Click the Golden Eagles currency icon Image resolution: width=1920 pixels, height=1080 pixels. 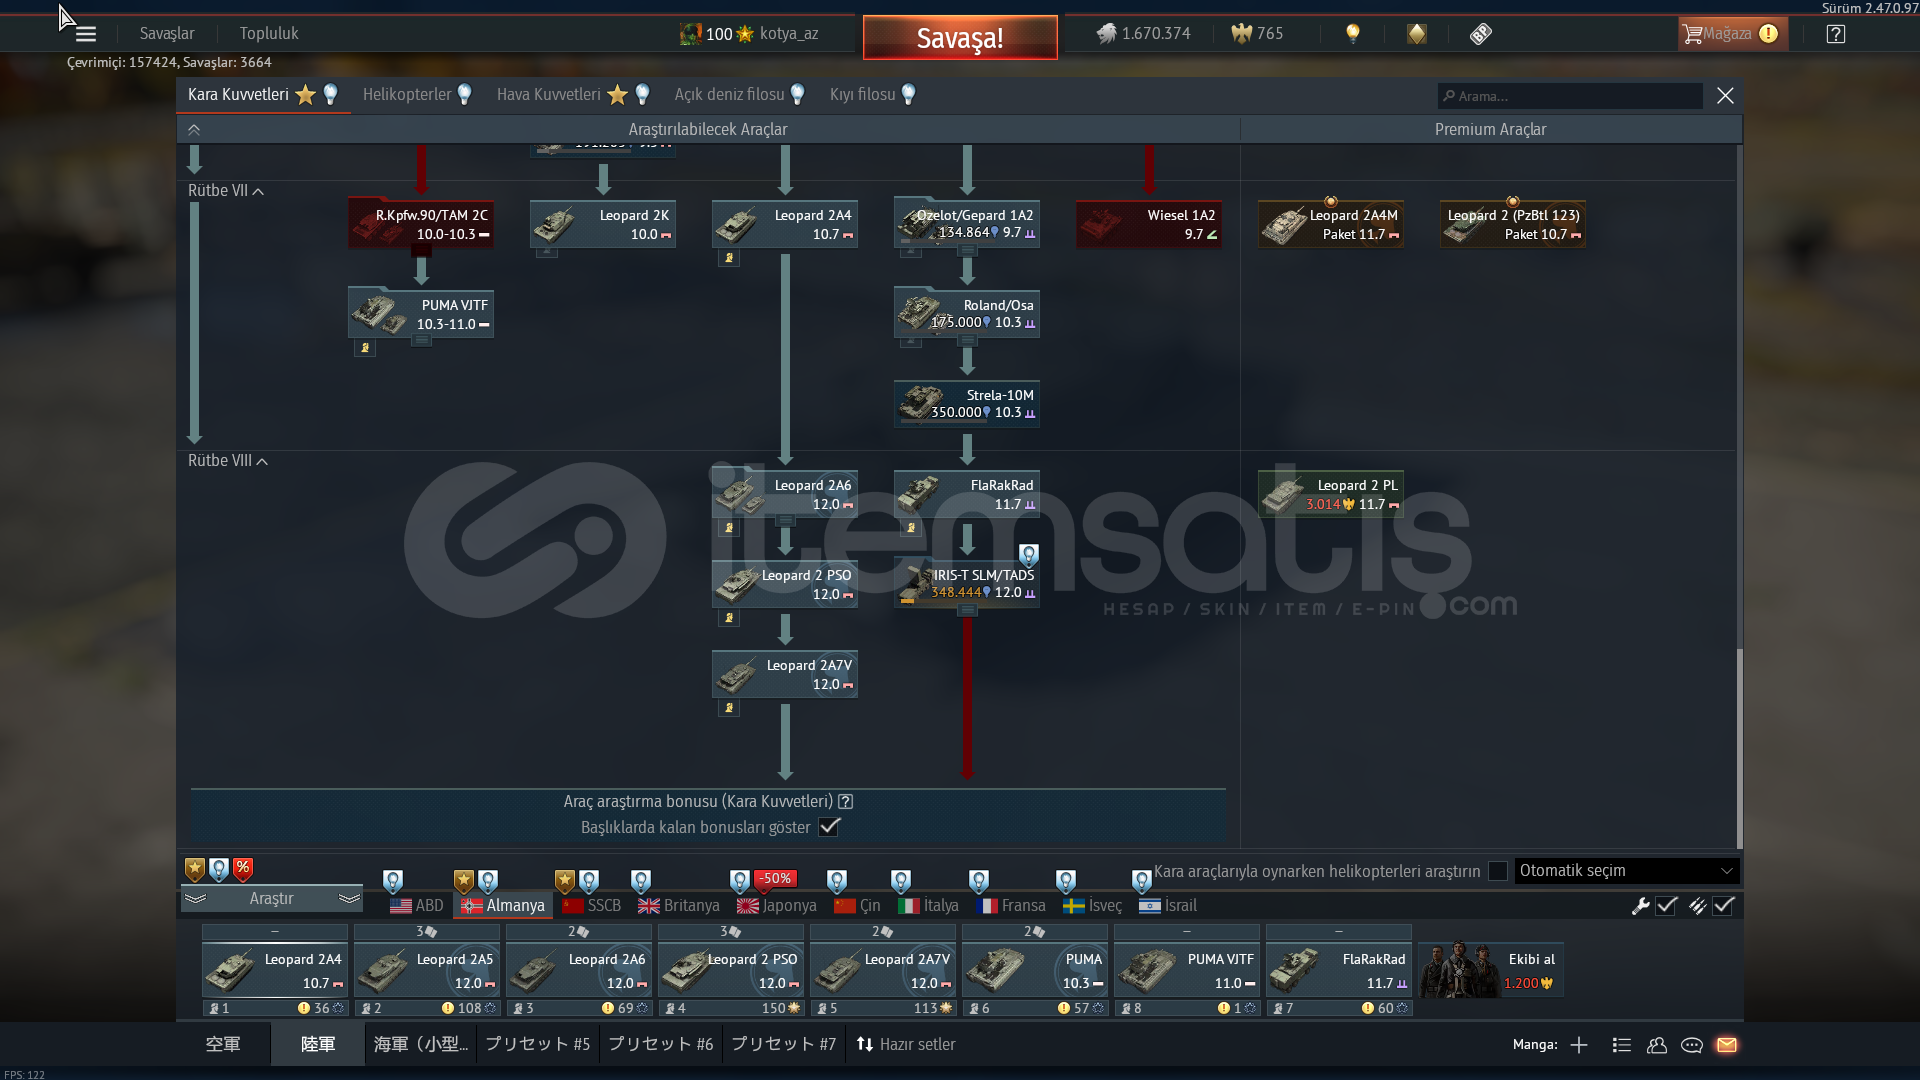(x=1241, y=34)
